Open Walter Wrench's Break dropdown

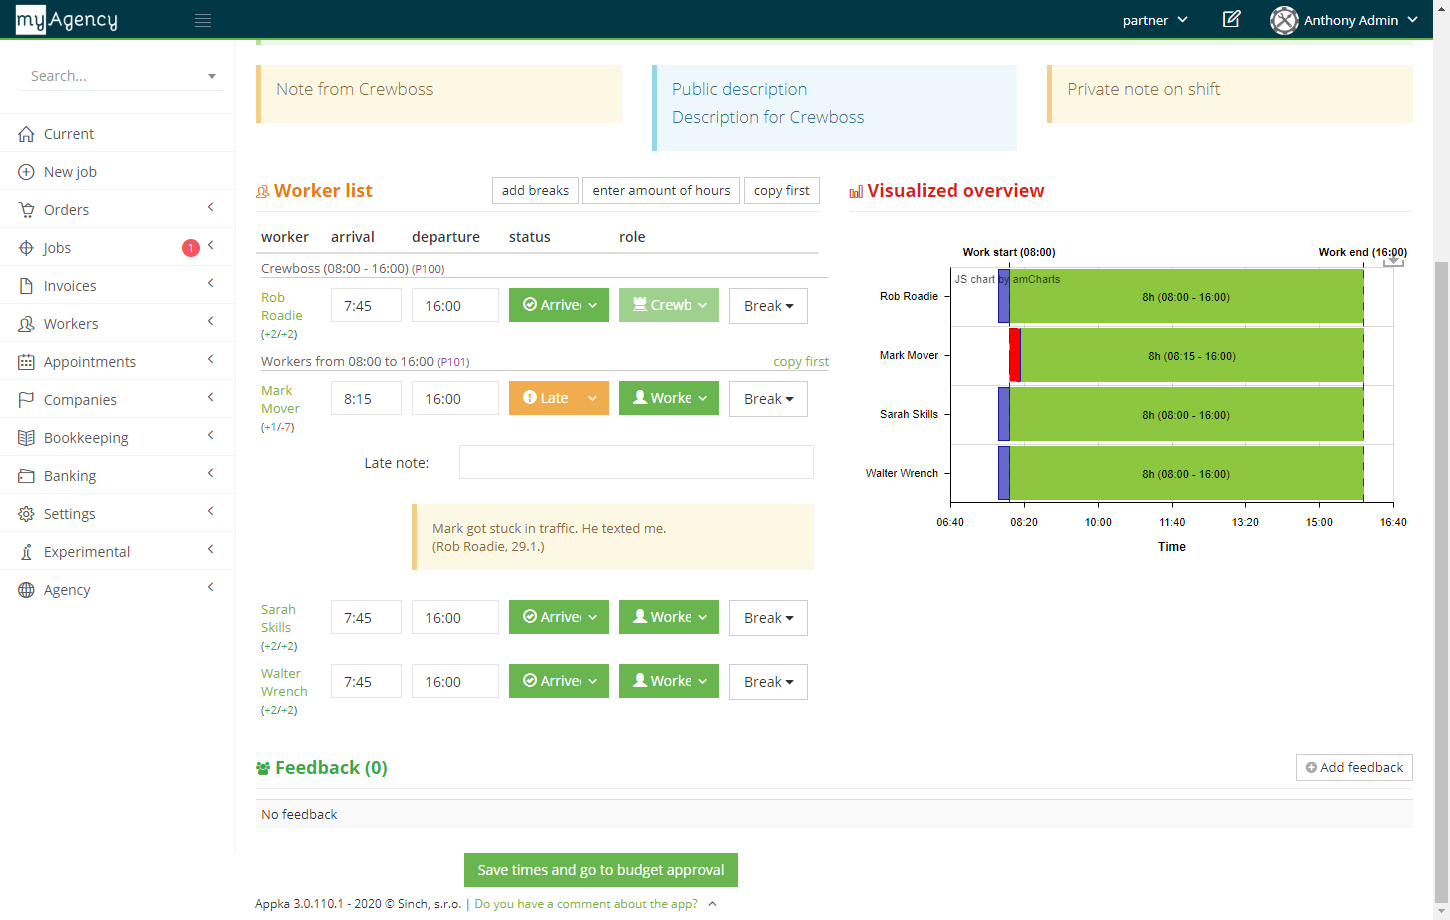[768, 682]
